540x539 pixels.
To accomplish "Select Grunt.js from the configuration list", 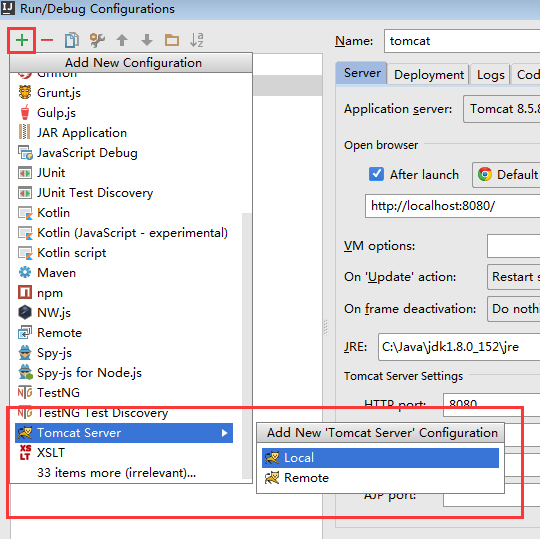I will [x=125, y=93].
